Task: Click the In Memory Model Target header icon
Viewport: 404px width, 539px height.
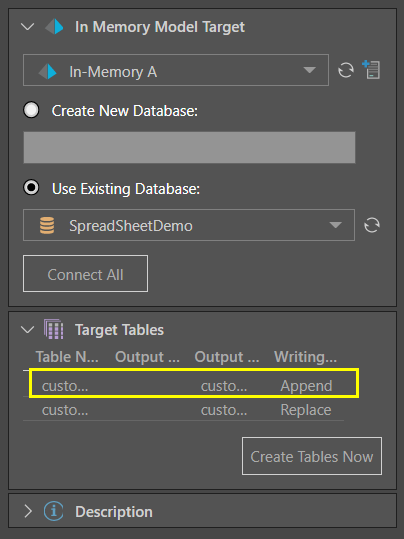Action: 54,27
